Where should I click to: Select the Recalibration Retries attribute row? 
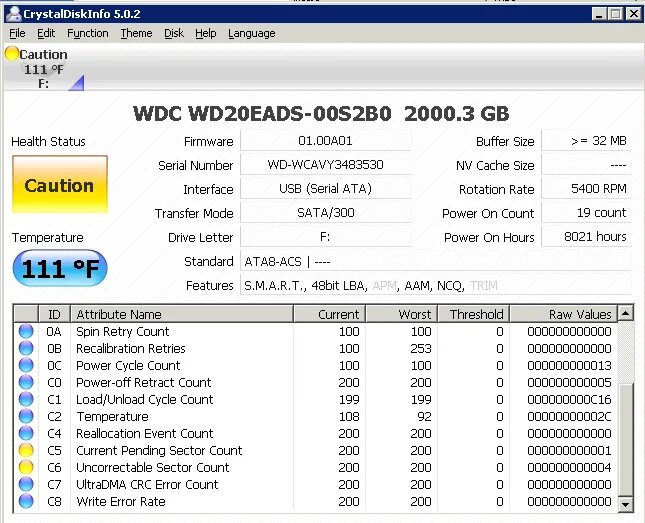coord(316,348)
